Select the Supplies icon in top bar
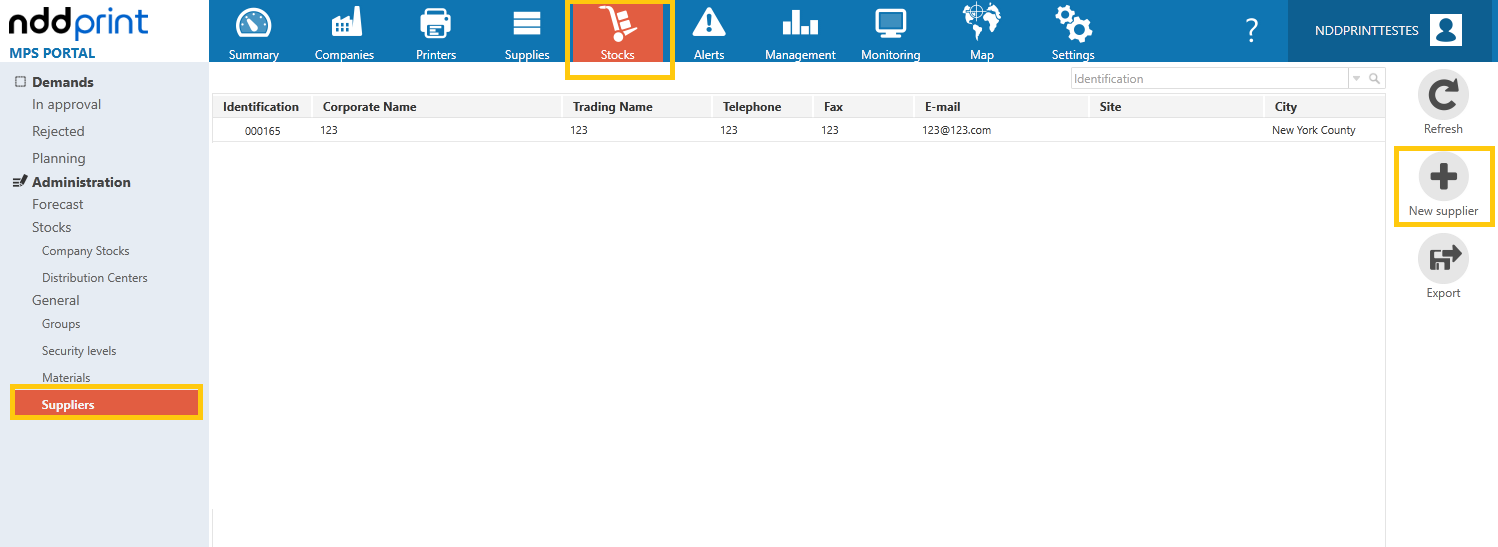Image resolution: width=1498 pixels, height=547 pixels. coord(527,24)
